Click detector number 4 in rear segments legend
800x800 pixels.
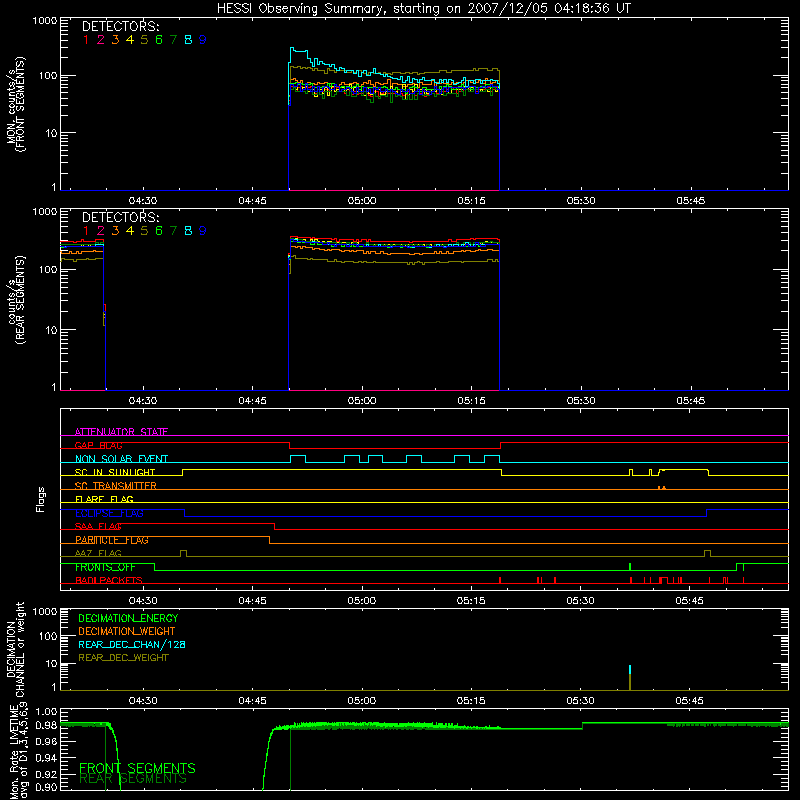click(130, 231)
